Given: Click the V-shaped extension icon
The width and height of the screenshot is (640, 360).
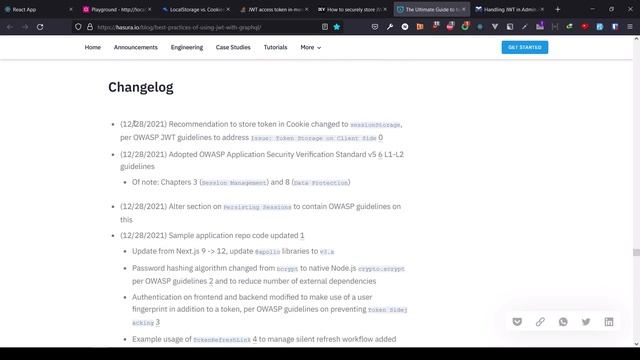Looking at the screenshot, I should [495, 27].
